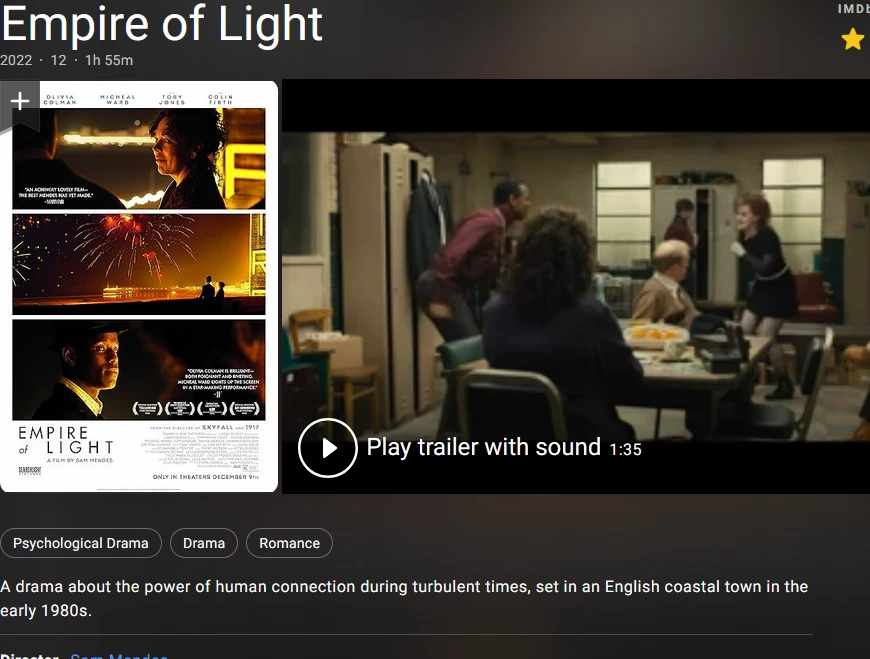This screenshot has width=870, height=659.
Task: Click the top poster panel showing woman's profile
Action: click(139, 159)
